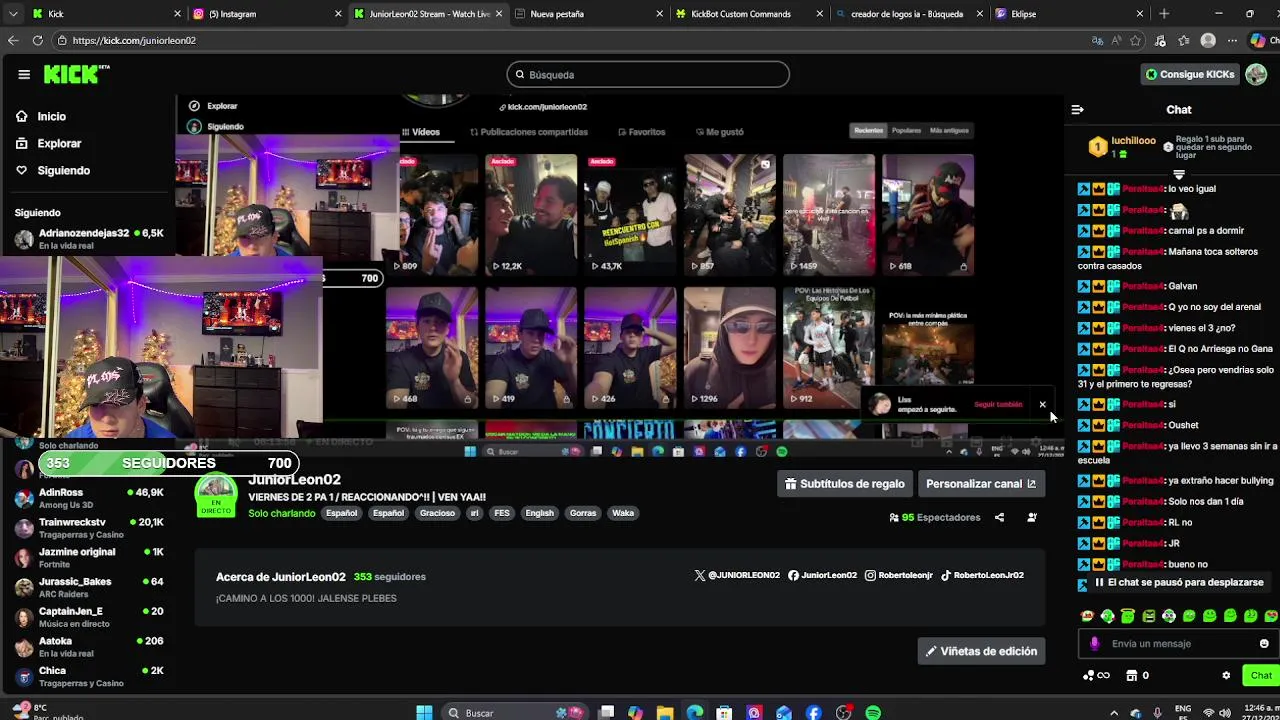This screenshot has height=720, width=1280.
Task: Open a new browser tab with plus
Action: 1163,14
